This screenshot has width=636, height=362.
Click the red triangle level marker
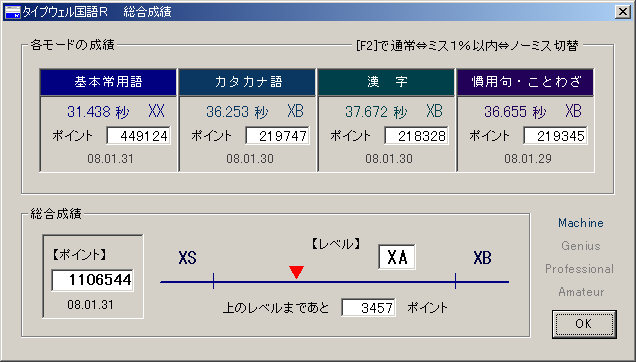click(297, 272)
